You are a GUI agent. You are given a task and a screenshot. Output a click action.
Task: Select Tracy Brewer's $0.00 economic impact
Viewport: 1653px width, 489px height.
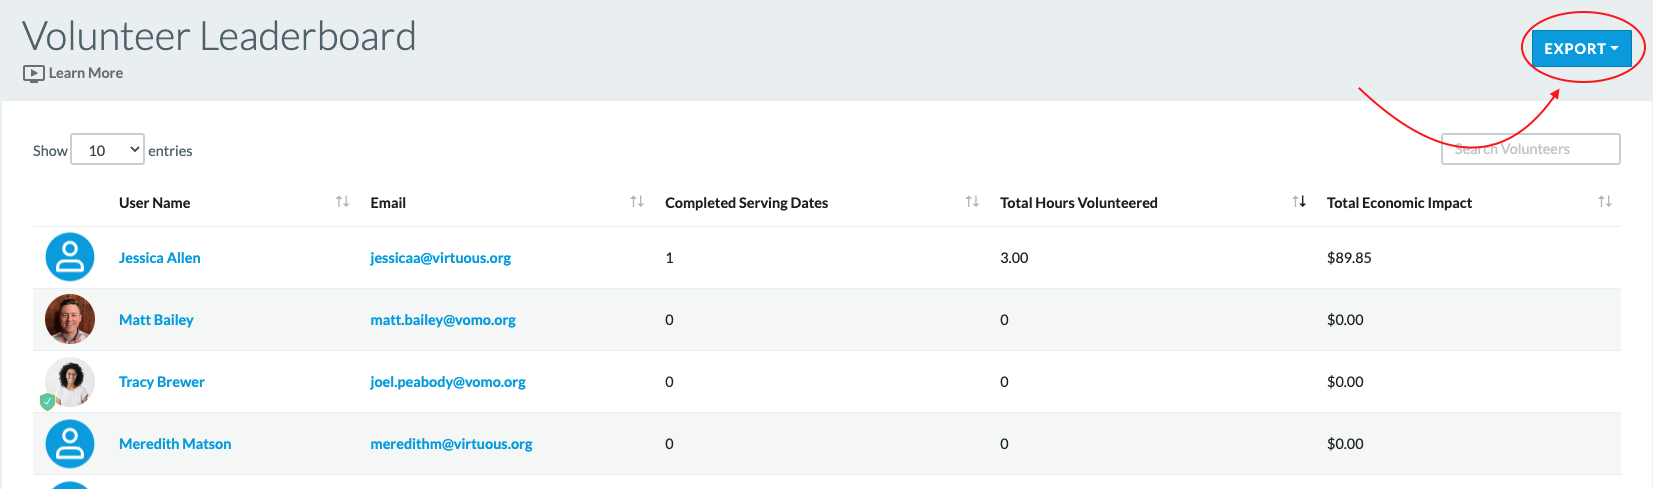click(x=1345, y=382)
